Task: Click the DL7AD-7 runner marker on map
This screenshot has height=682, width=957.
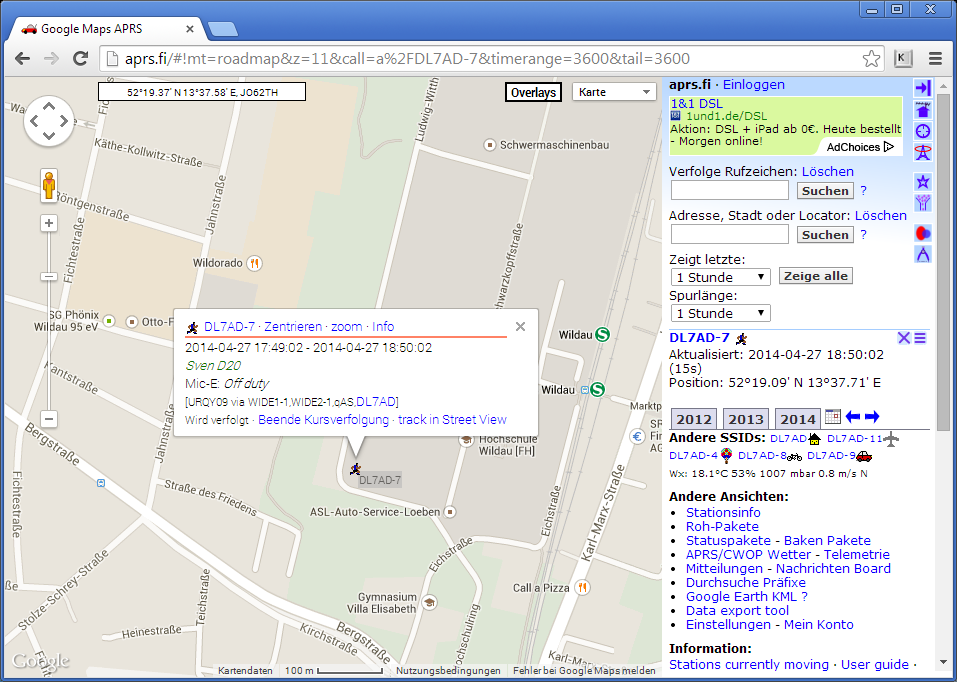Action: tap(355, 469)
